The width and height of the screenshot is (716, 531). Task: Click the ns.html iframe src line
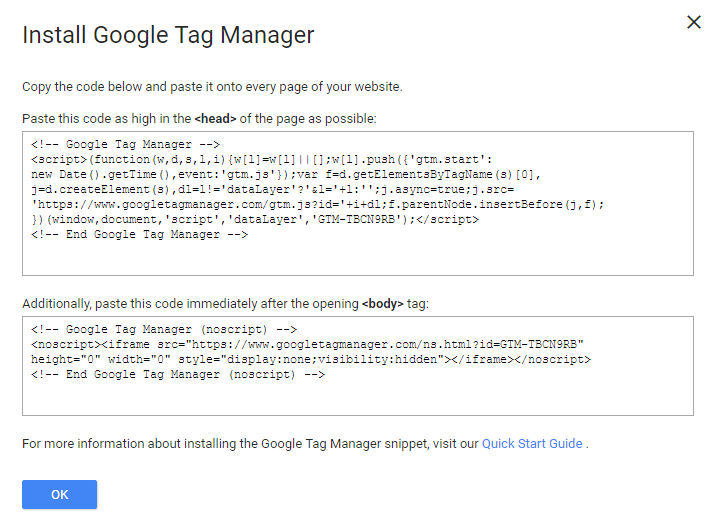coord(308,344)
